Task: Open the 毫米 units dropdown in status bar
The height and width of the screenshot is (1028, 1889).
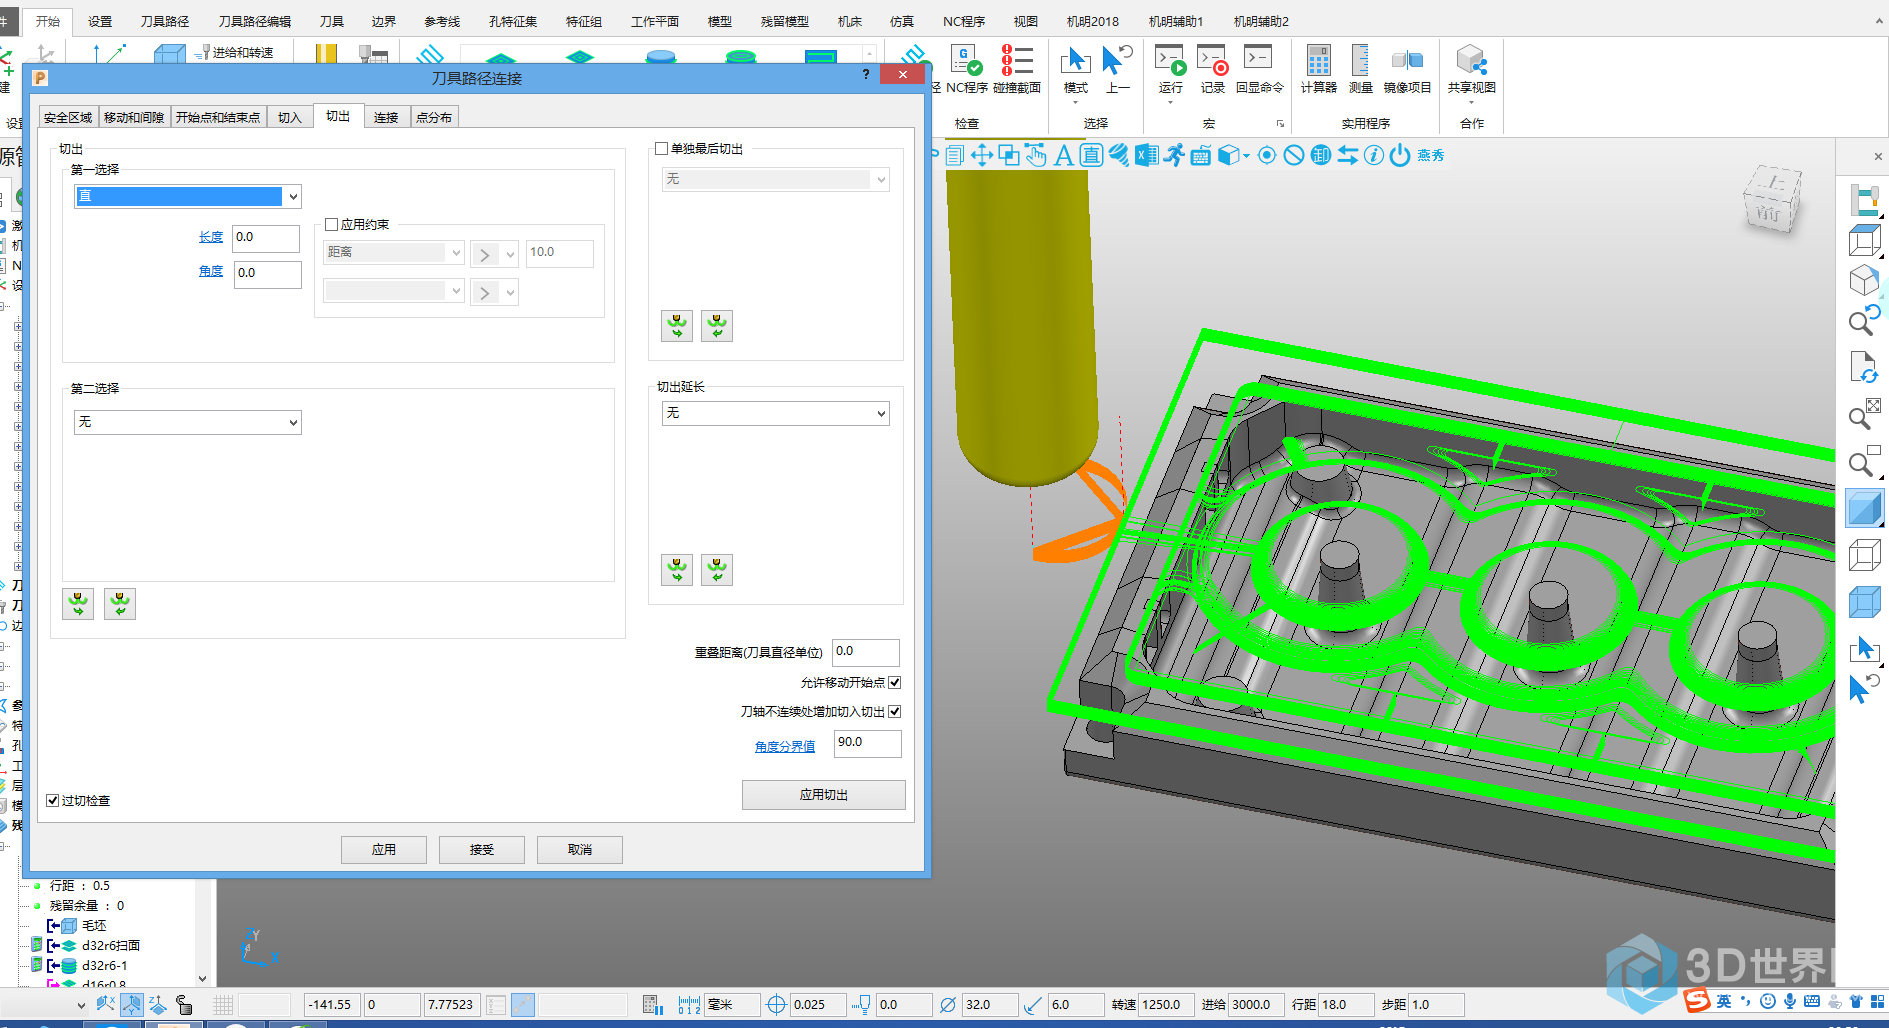Action: click(732, 1004)
